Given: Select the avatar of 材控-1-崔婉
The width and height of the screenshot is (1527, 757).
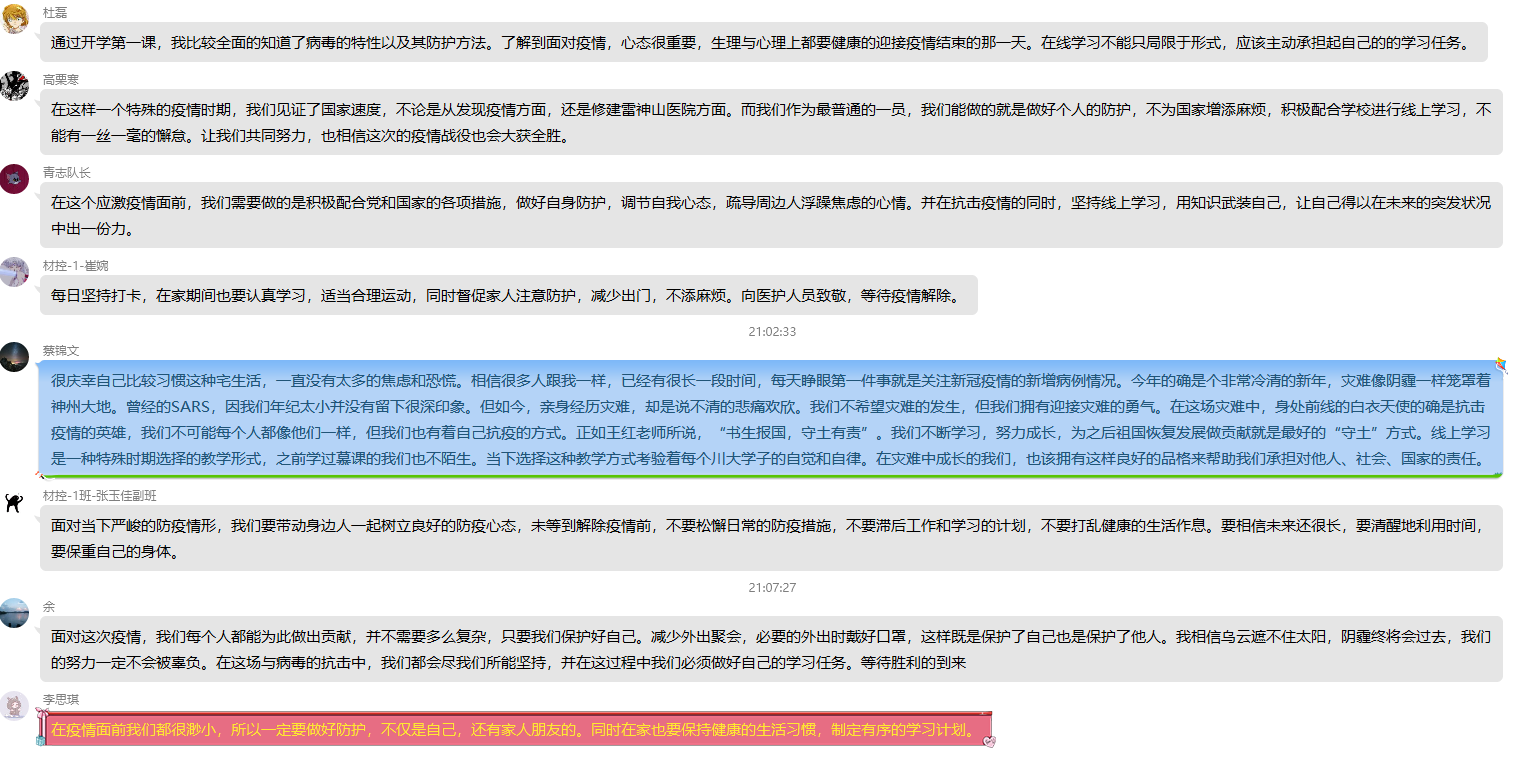Looking at the screenshot, I should (14, 272).
